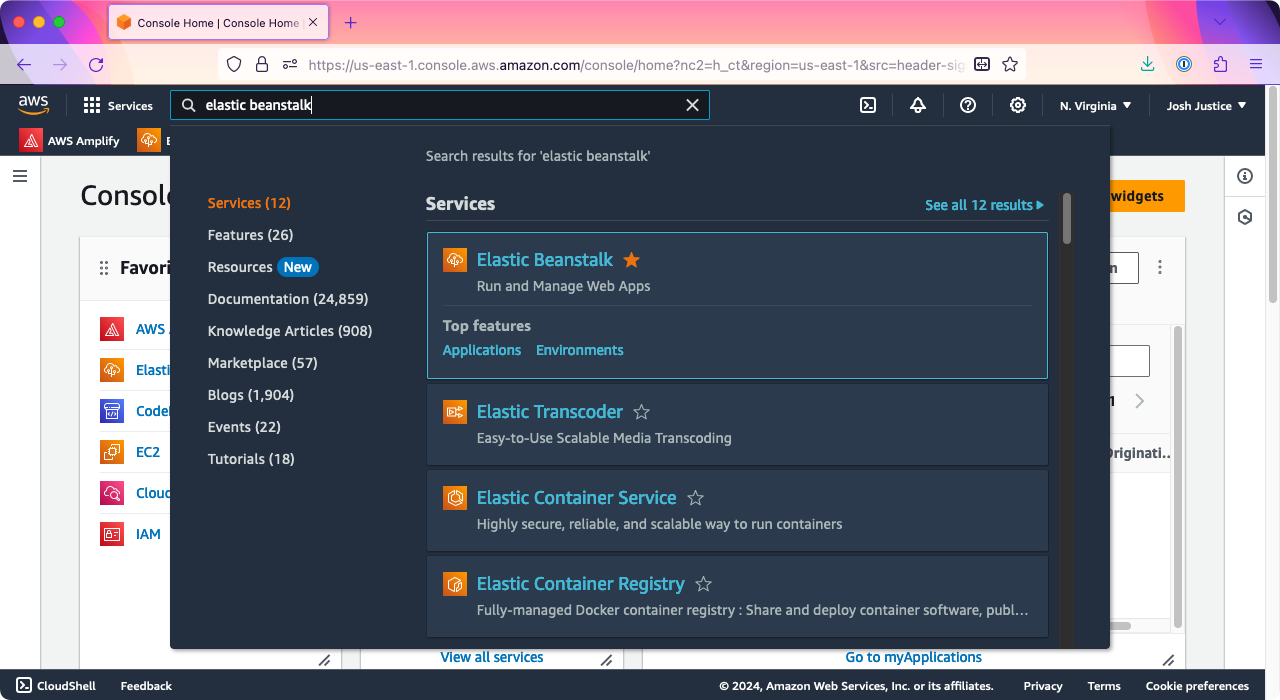Open new browser tab with plus

tap(350, 22)
